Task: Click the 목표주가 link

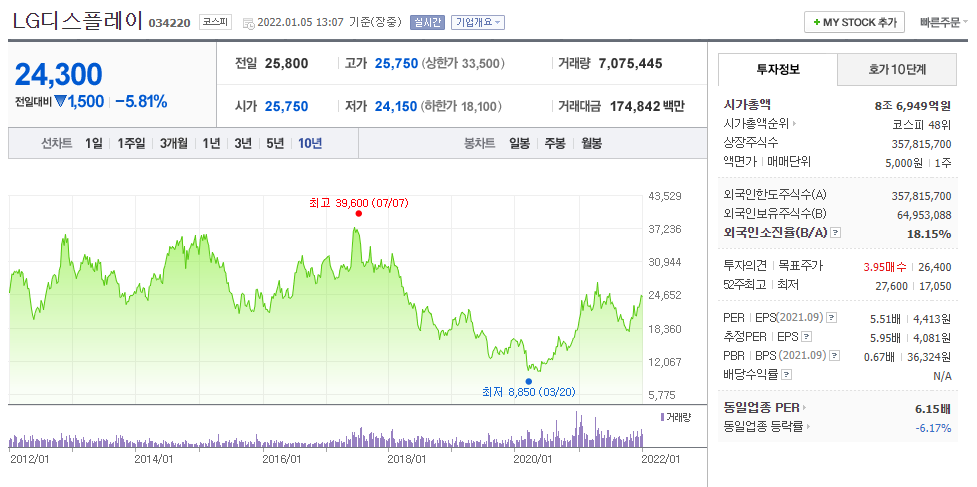Action: pyautogui.click(x=800, y=267)
